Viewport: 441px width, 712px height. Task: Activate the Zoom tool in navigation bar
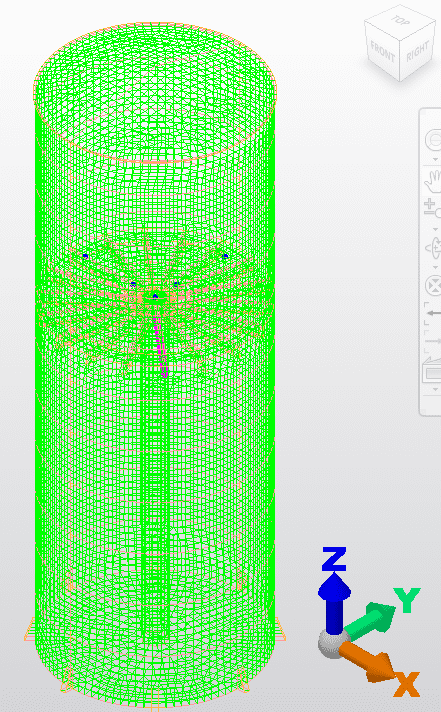point(432,208)
